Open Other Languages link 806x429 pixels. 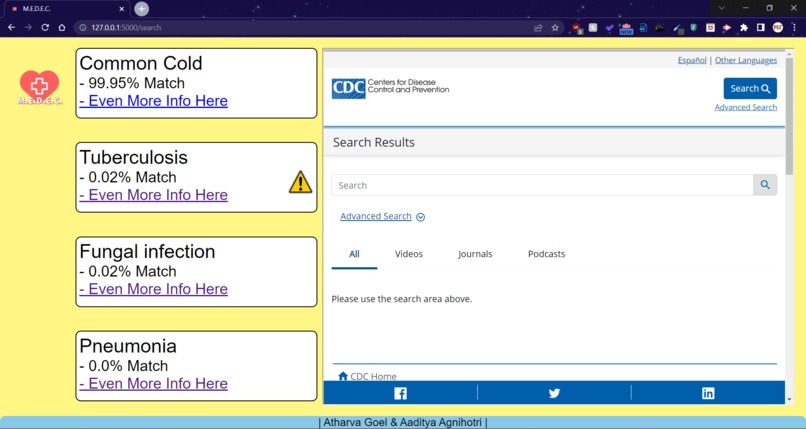pos(746,60)
